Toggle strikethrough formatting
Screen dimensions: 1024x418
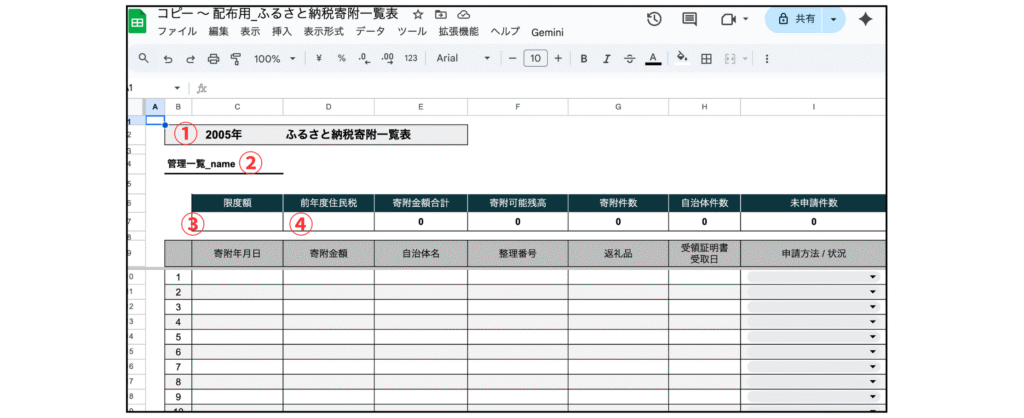pos(629,59)
